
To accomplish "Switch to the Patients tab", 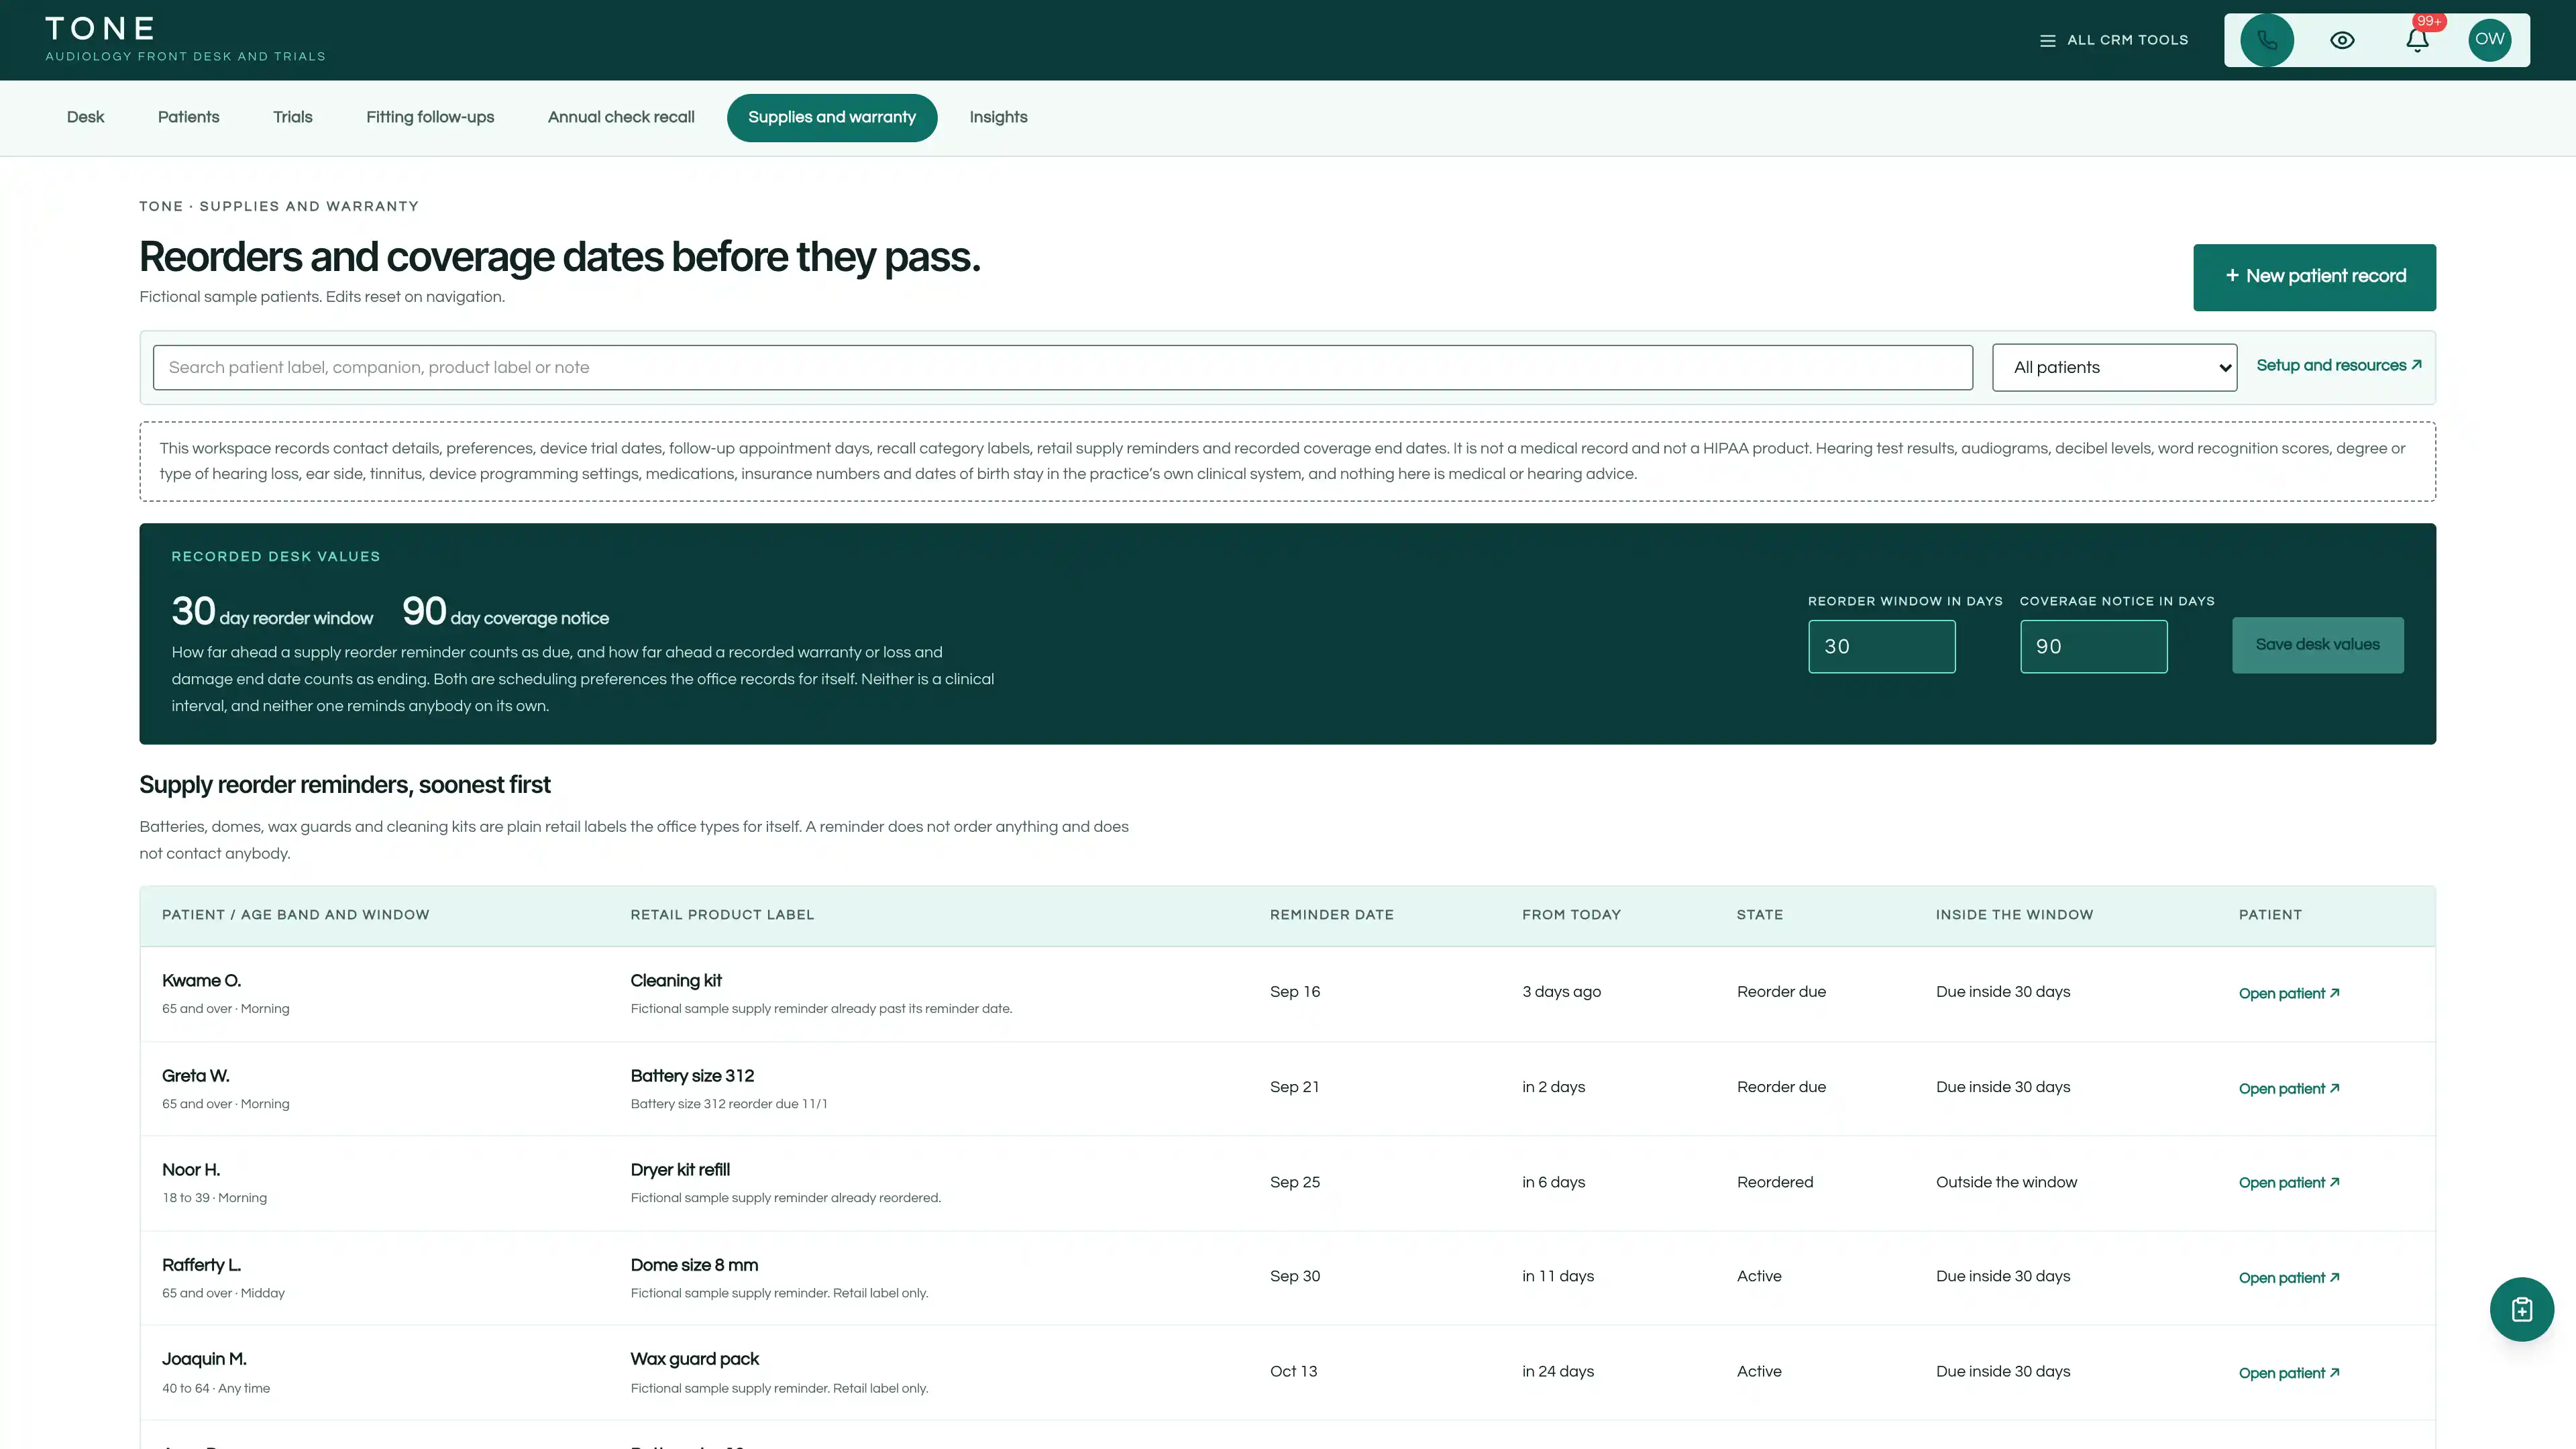I will [x=188, y=117].
